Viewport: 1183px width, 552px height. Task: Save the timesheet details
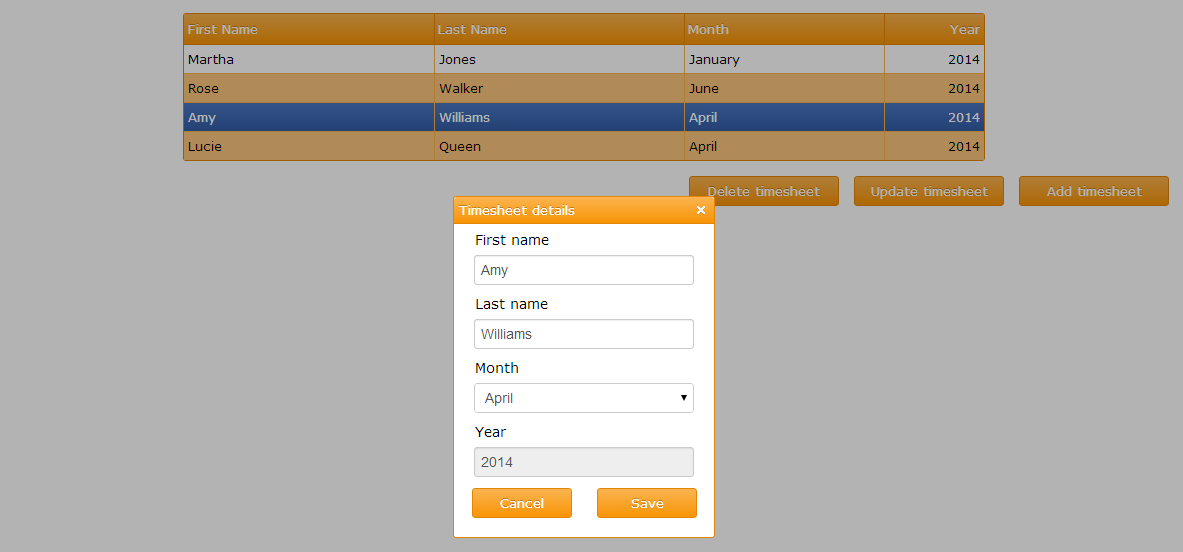point(647,503)
